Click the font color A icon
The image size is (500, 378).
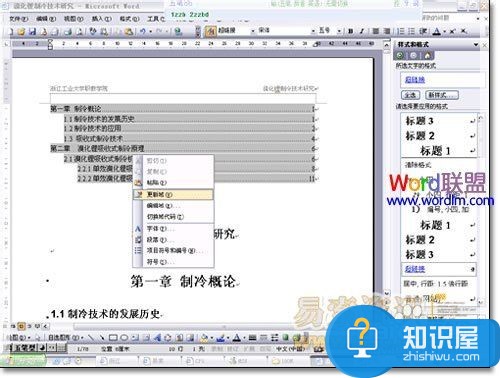click(x=437, y=31)
